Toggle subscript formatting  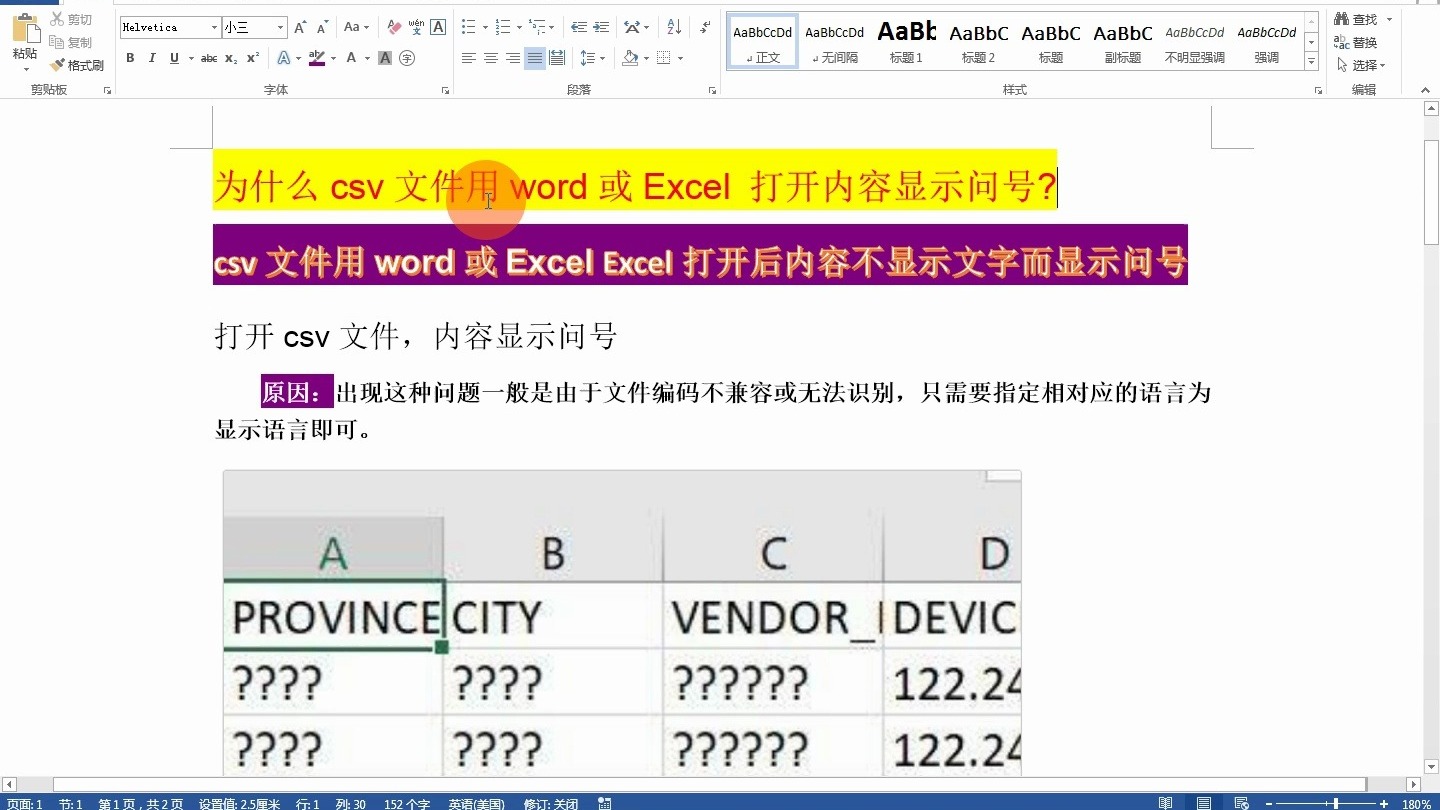coord(231,58)
